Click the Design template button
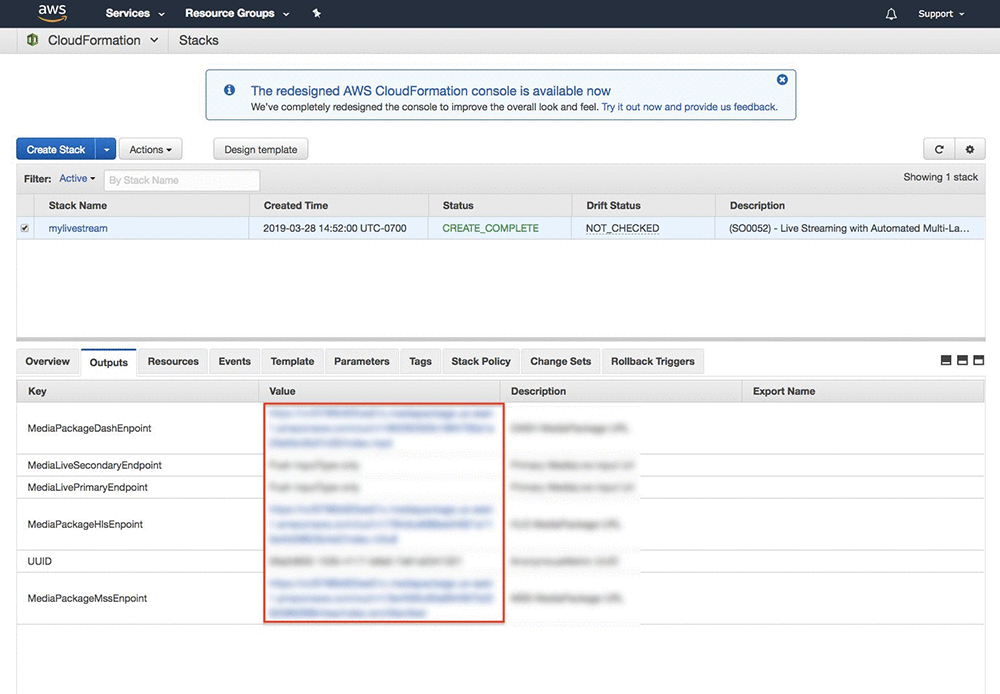Image resolution: width=1000 pixels, height=694 pixels. pyautogui.click(x=261, y=149)
